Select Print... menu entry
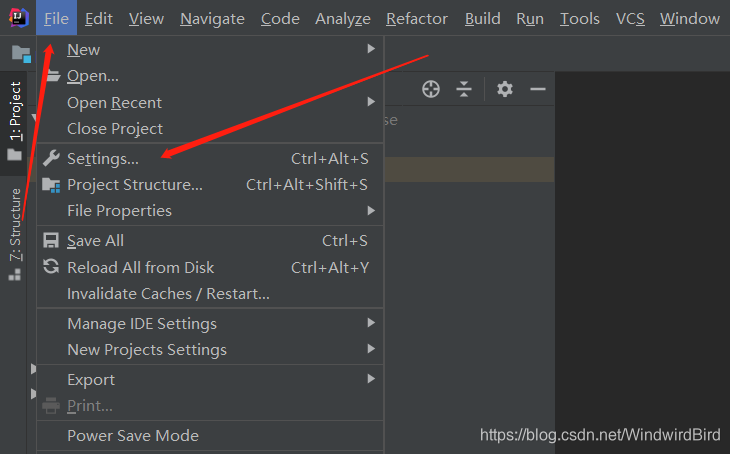 [x=210, y=406]
